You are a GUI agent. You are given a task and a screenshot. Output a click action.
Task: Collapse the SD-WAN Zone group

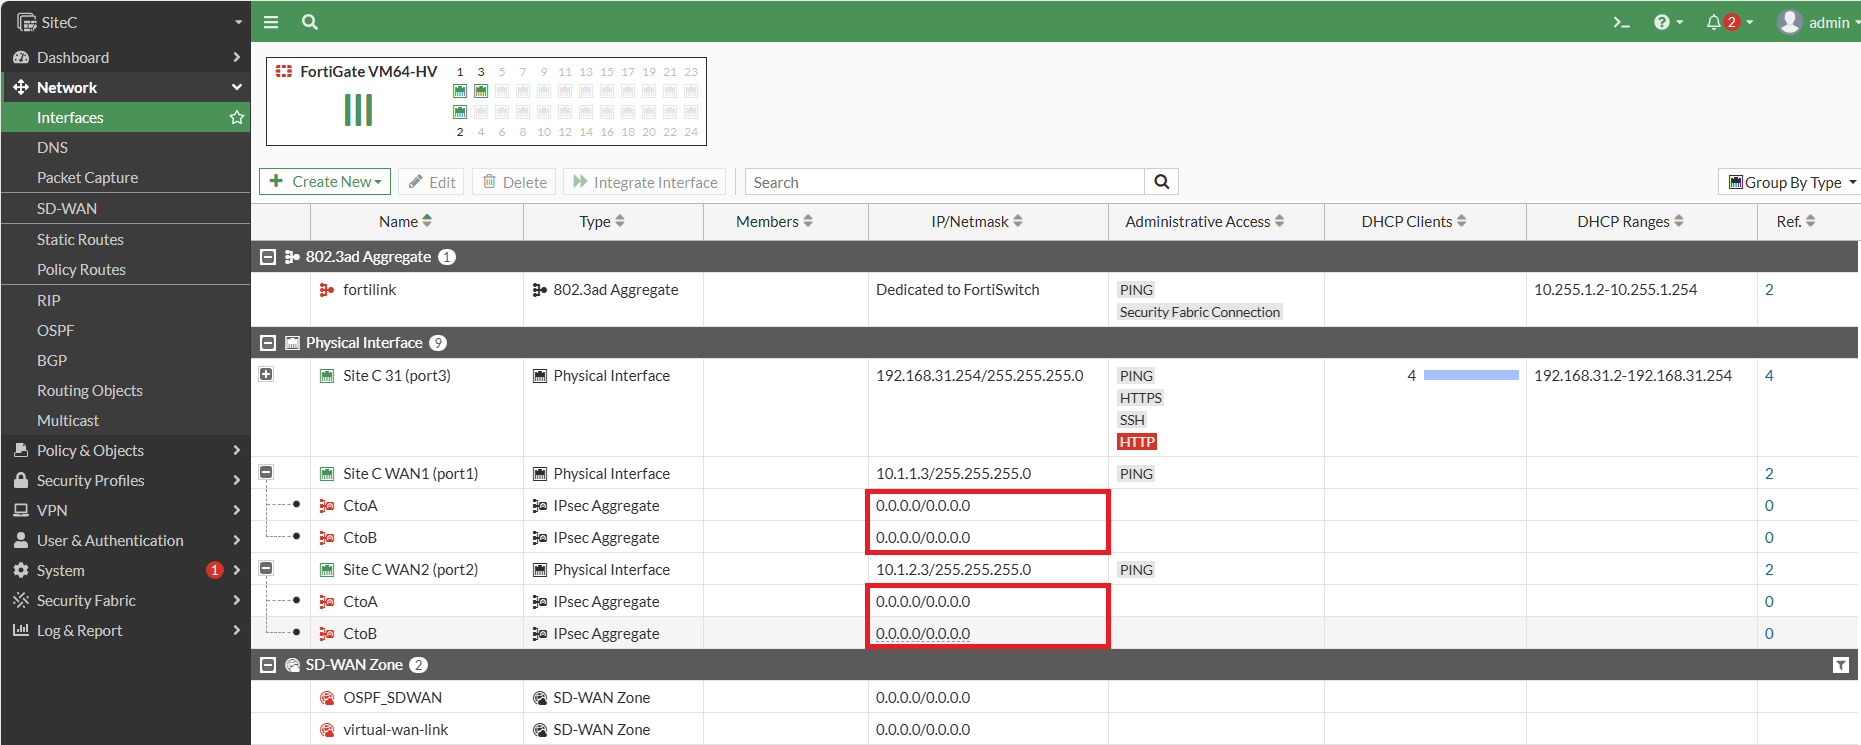(x=268, y=665)
